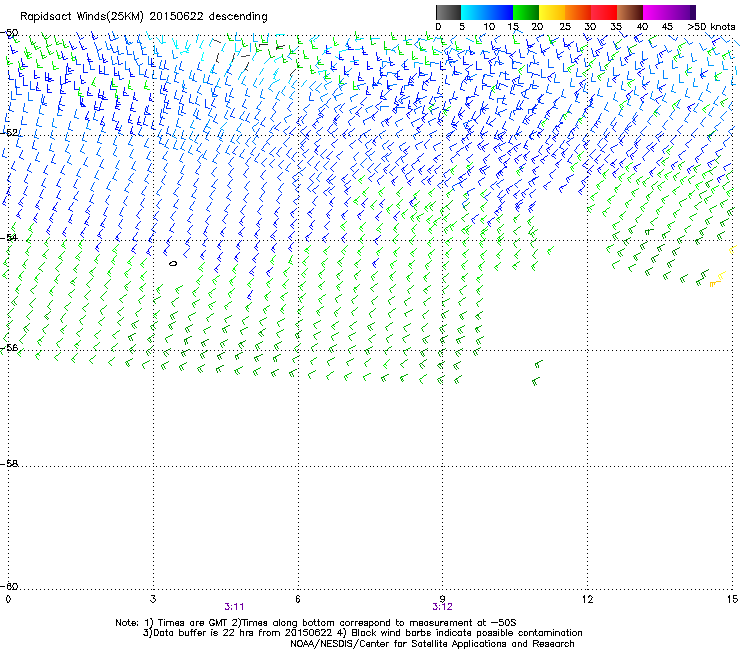740x650 pixels.
Task: Click the brown 35-40 knots color segment
Action: (630, 12)
